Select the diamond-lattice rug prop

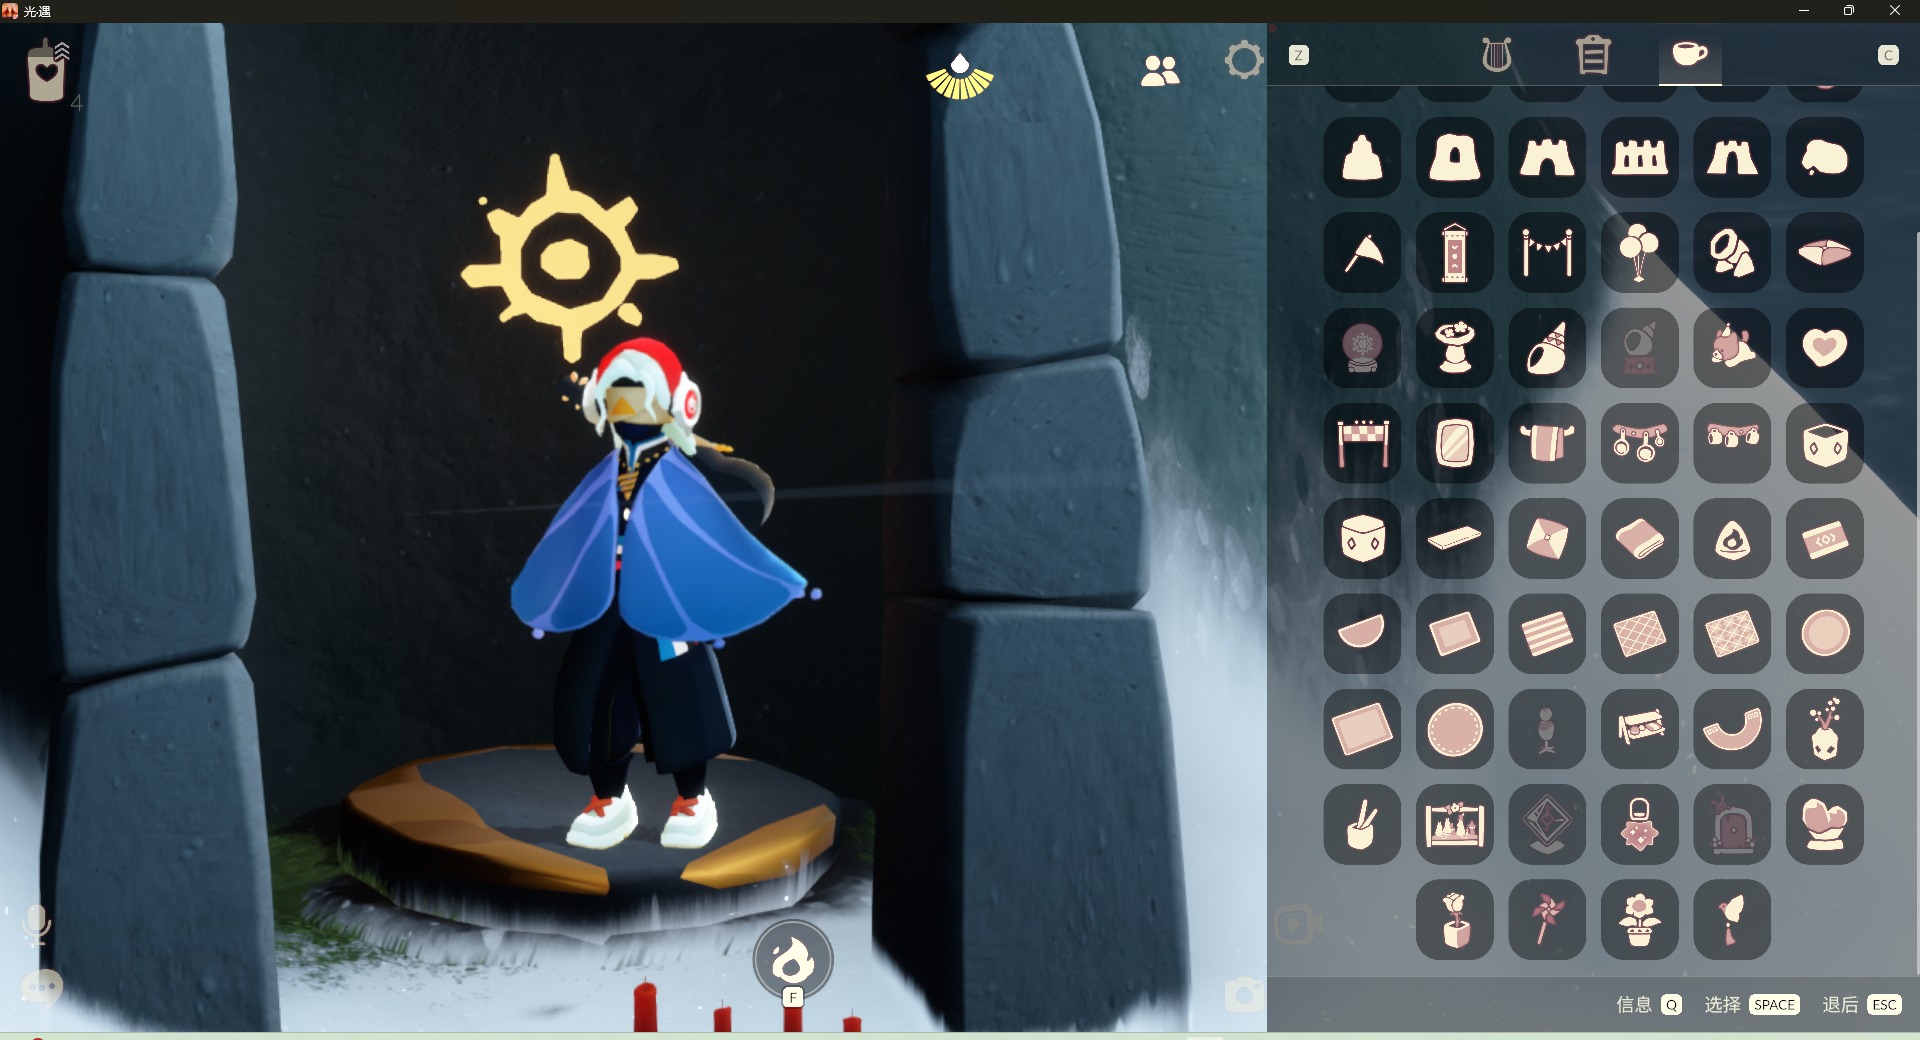(1639, 633)
